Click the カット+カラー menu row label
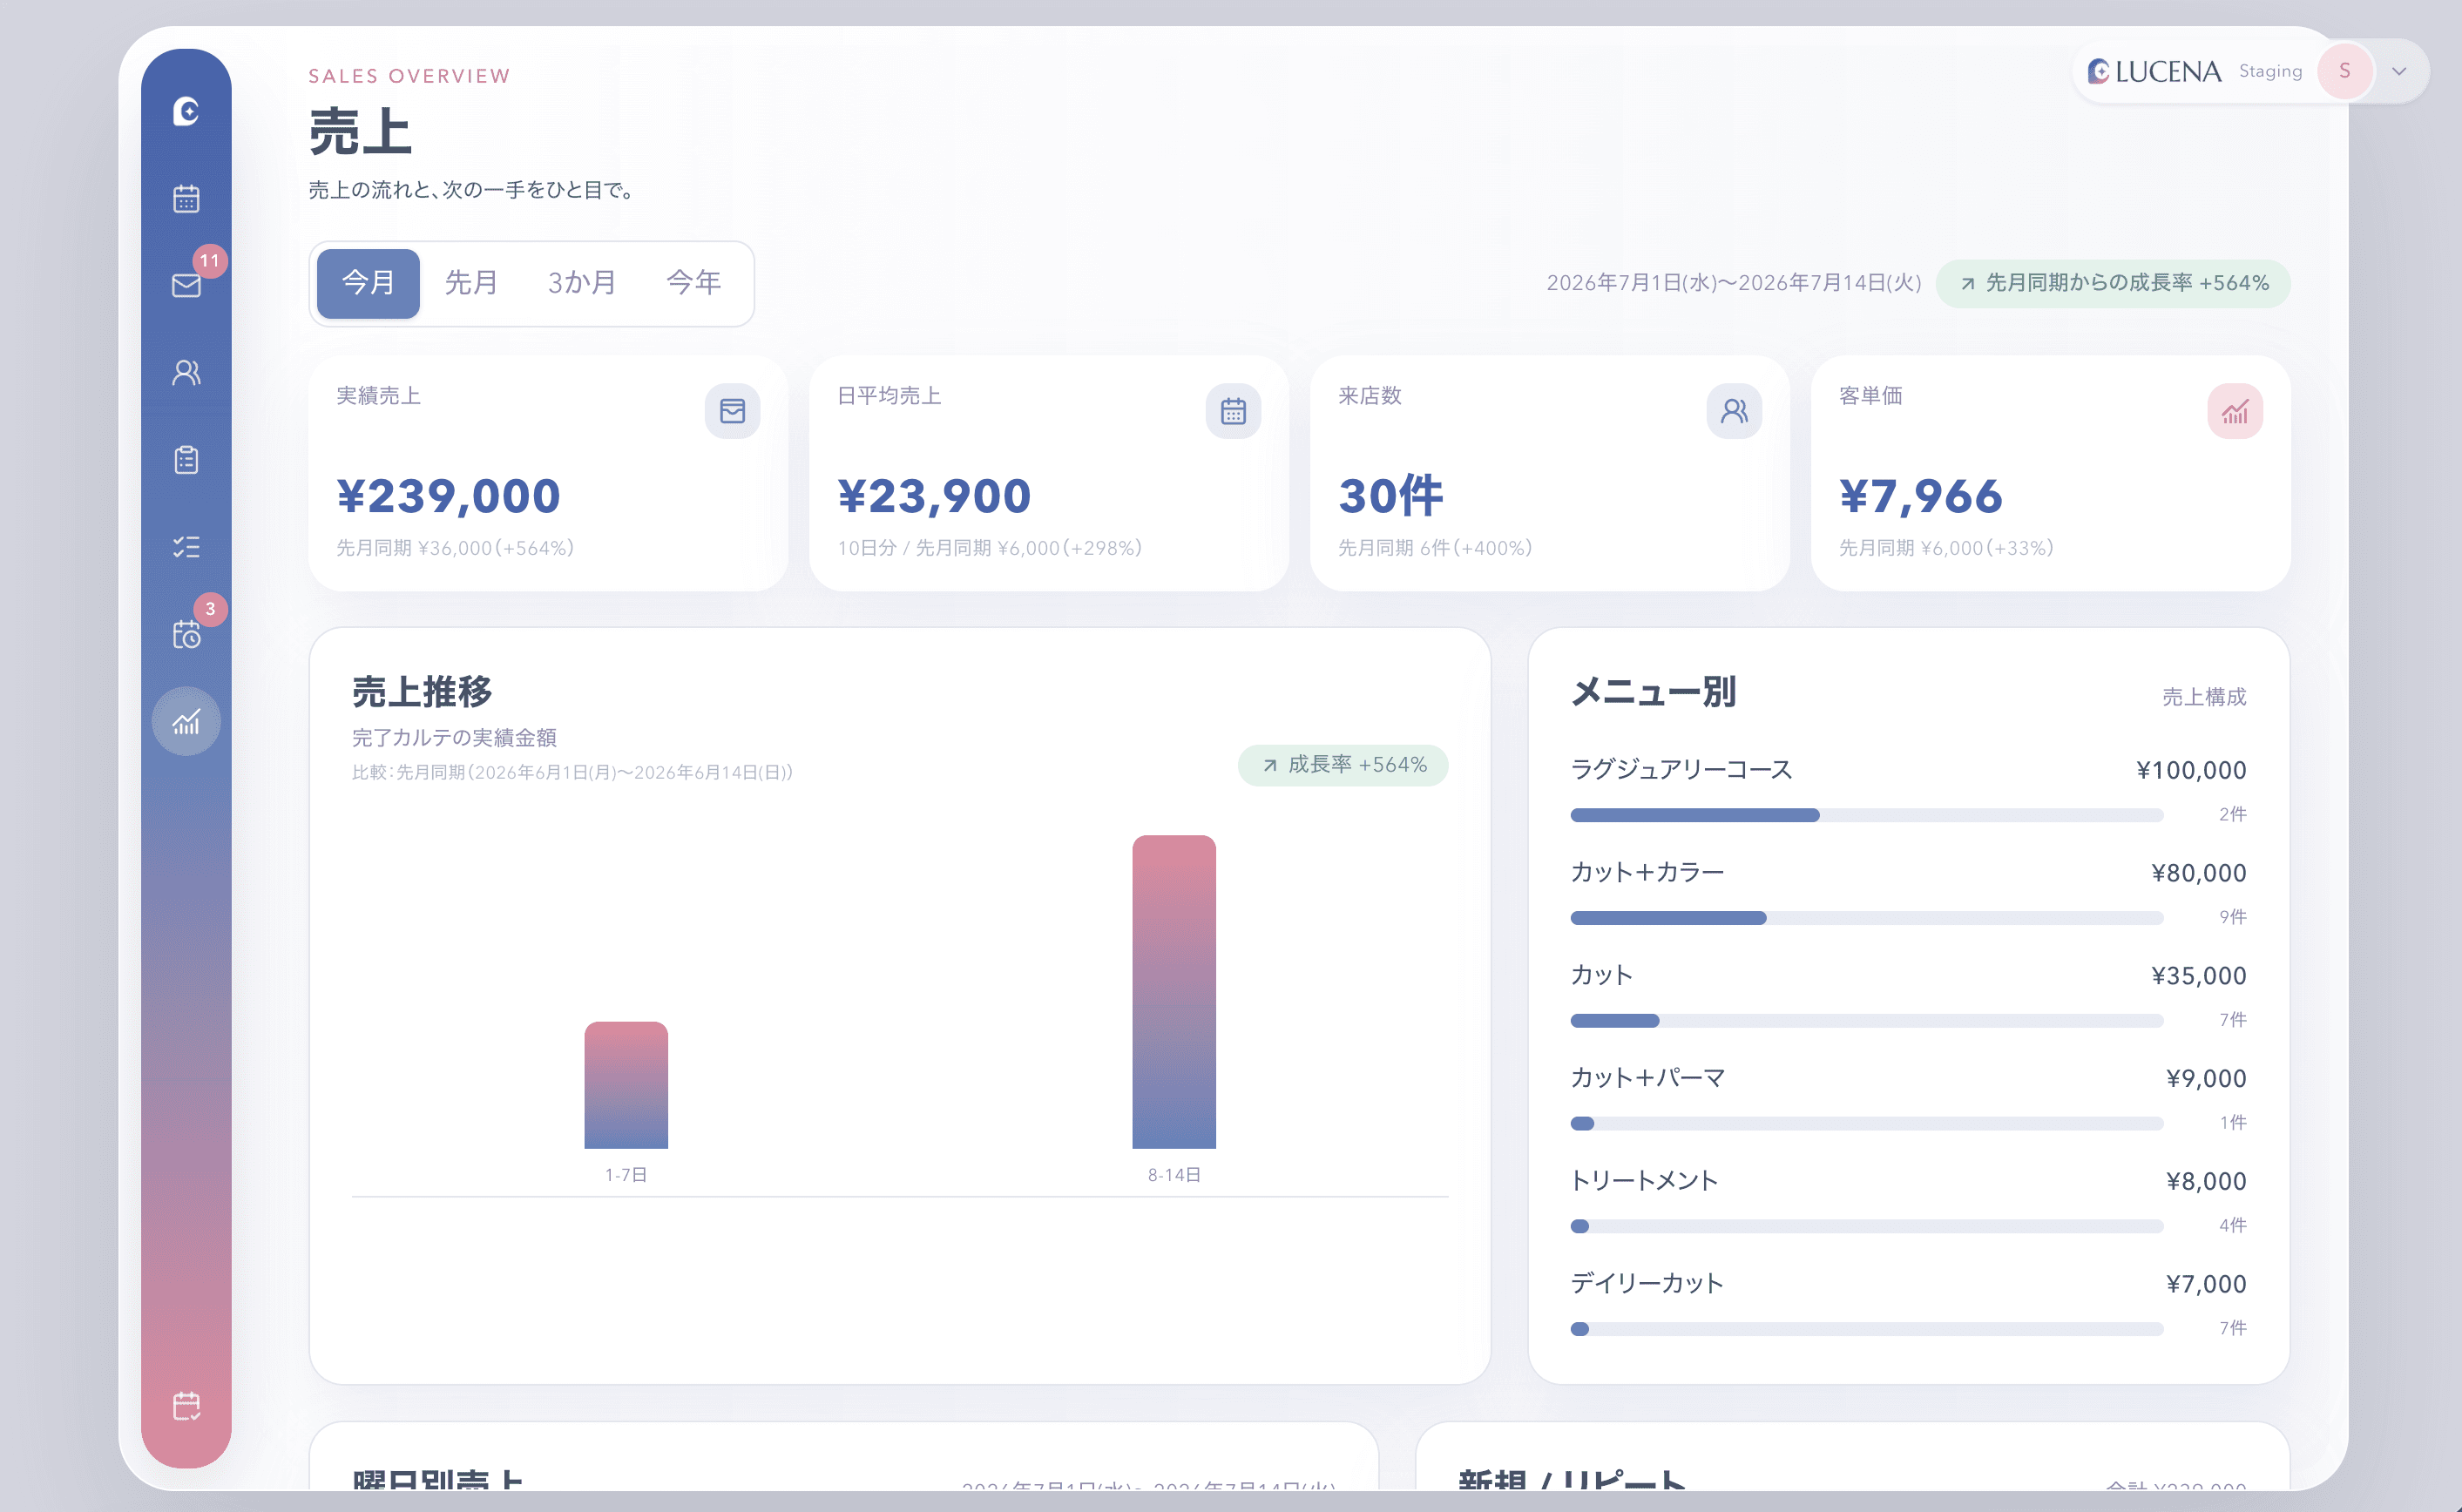 (1647, 873)
